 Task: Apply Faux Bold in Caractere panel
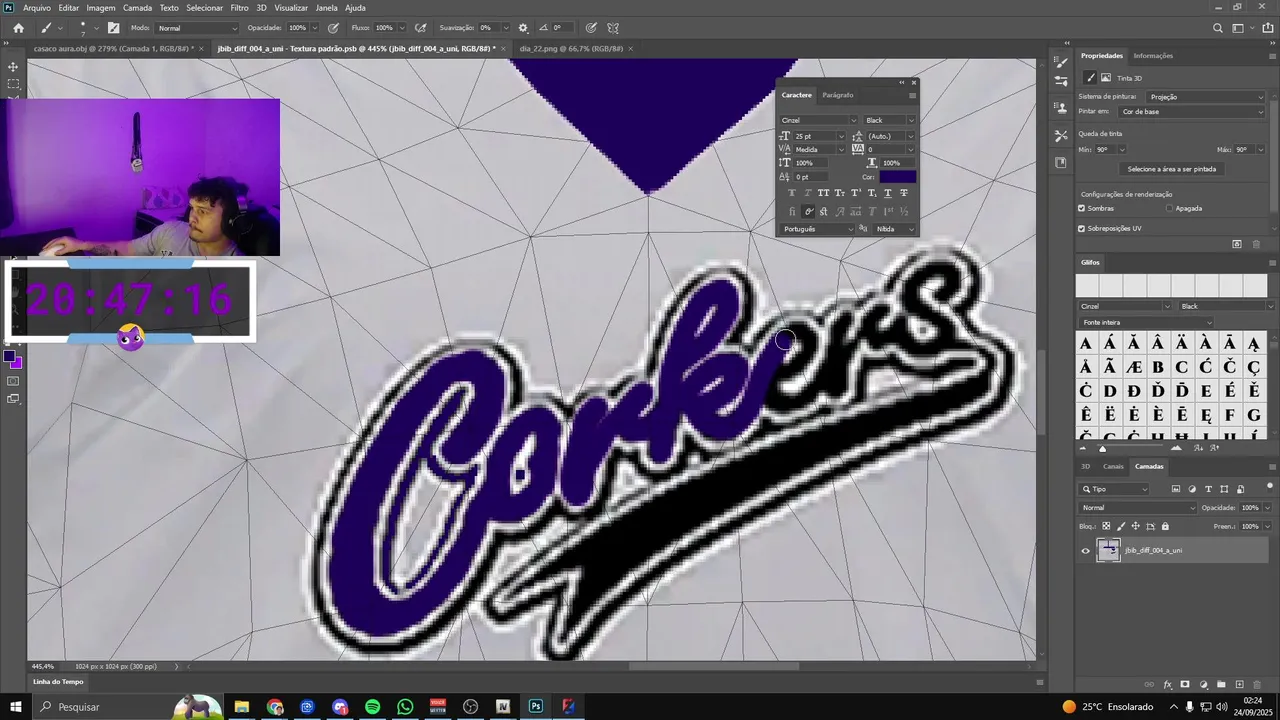pos(791,193)
